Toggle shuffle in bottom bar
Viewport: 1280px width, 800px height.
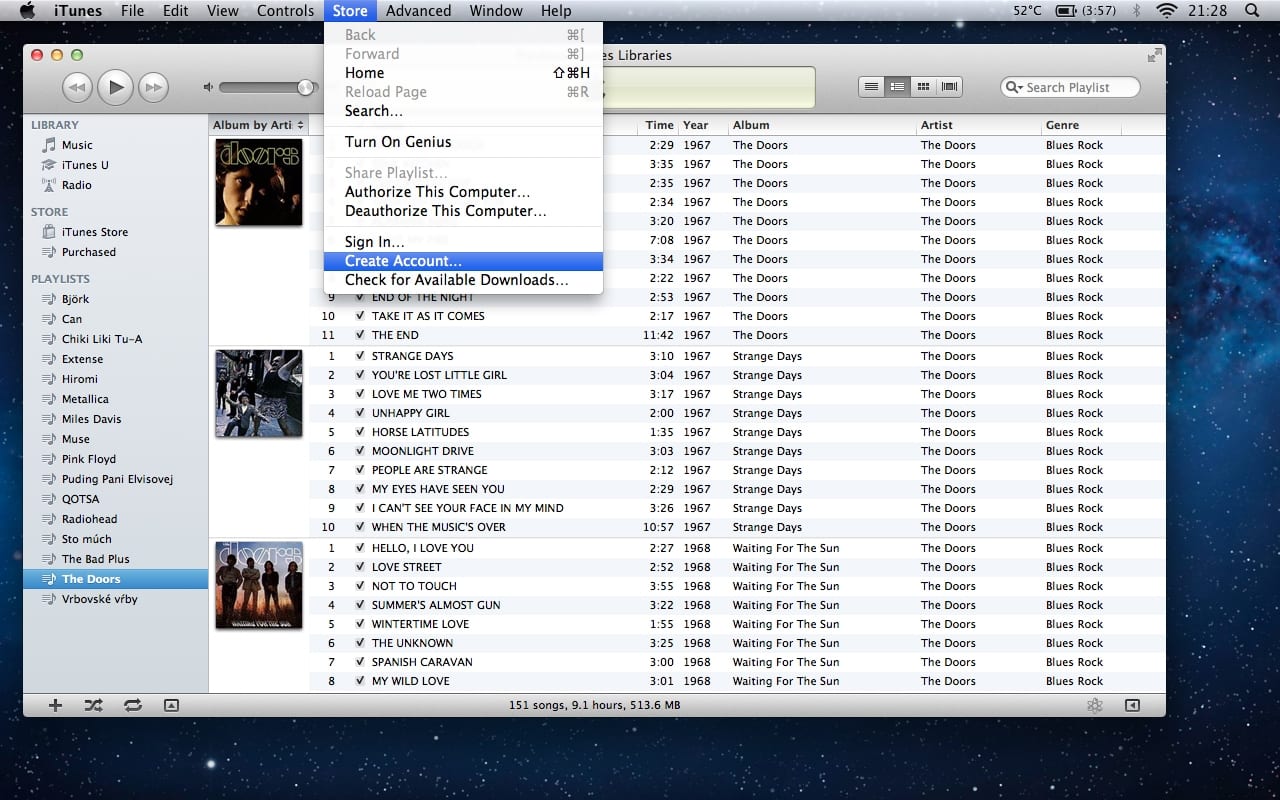[x=93, y=705]
